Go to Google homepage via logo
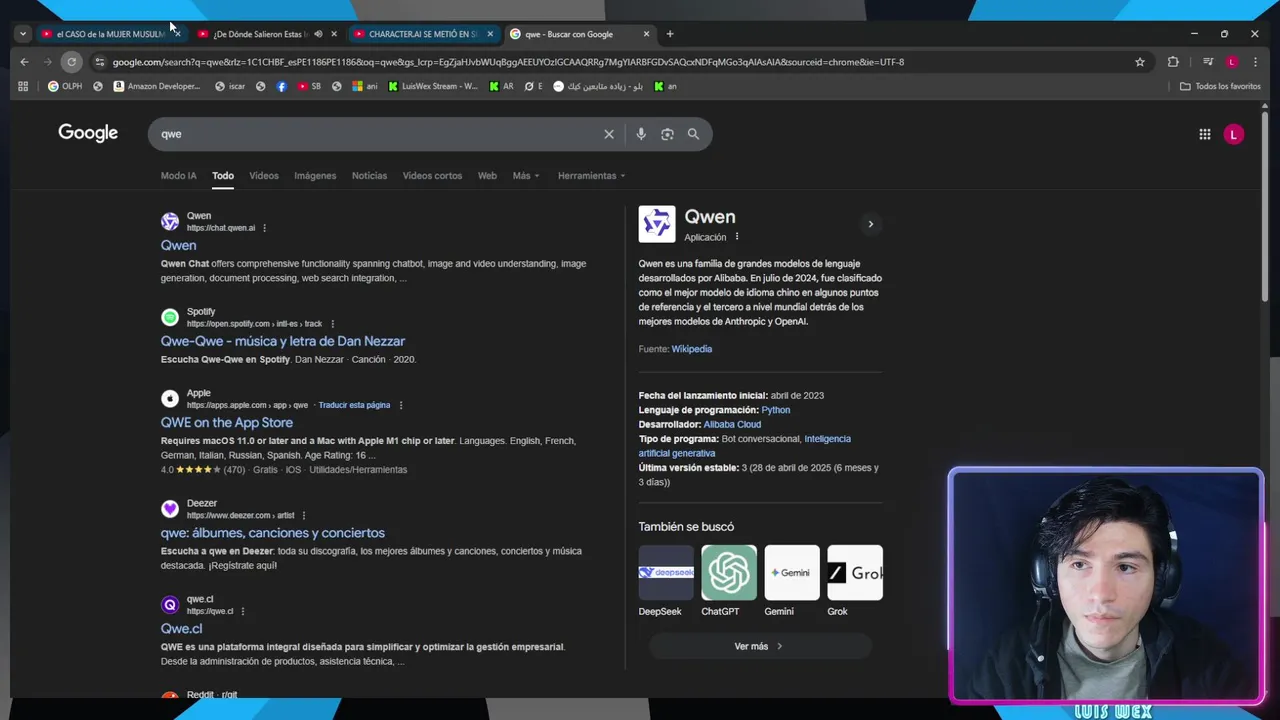Viewport: 1280px width, 720px height. 88,133
